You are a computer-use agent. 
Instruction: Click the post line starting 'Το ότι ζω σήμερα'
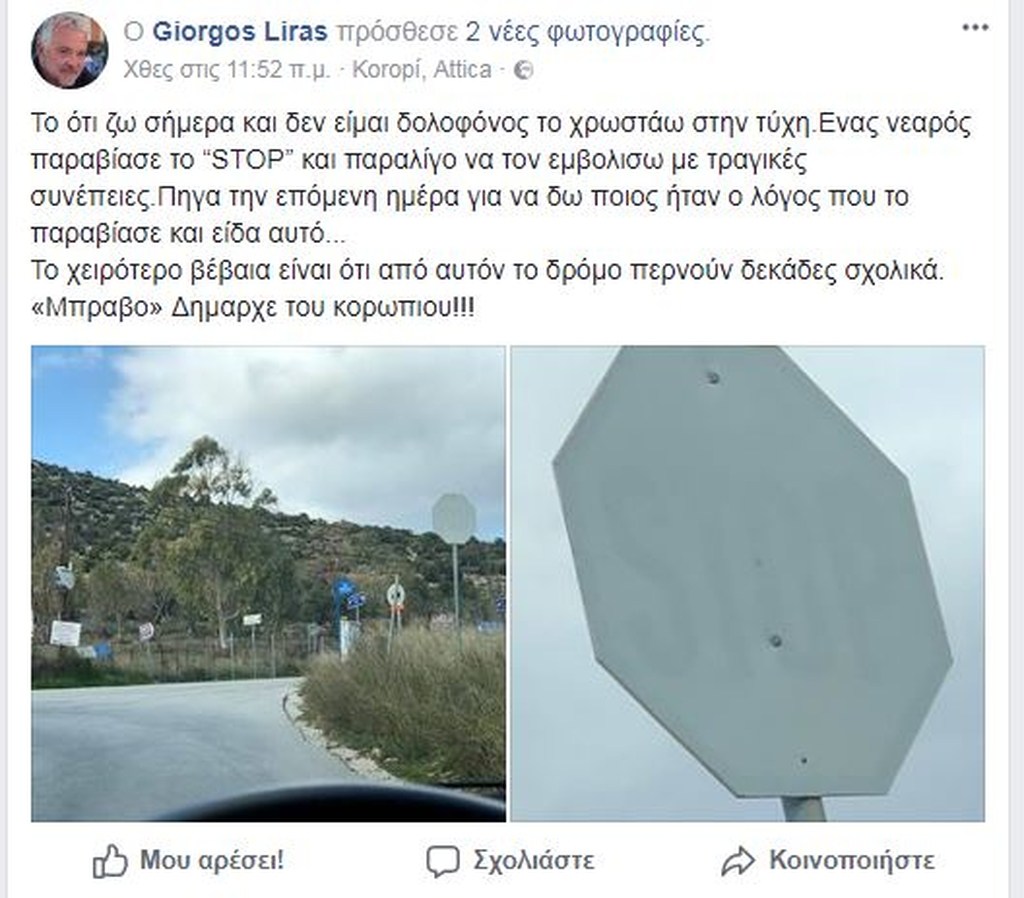(501, 123)
